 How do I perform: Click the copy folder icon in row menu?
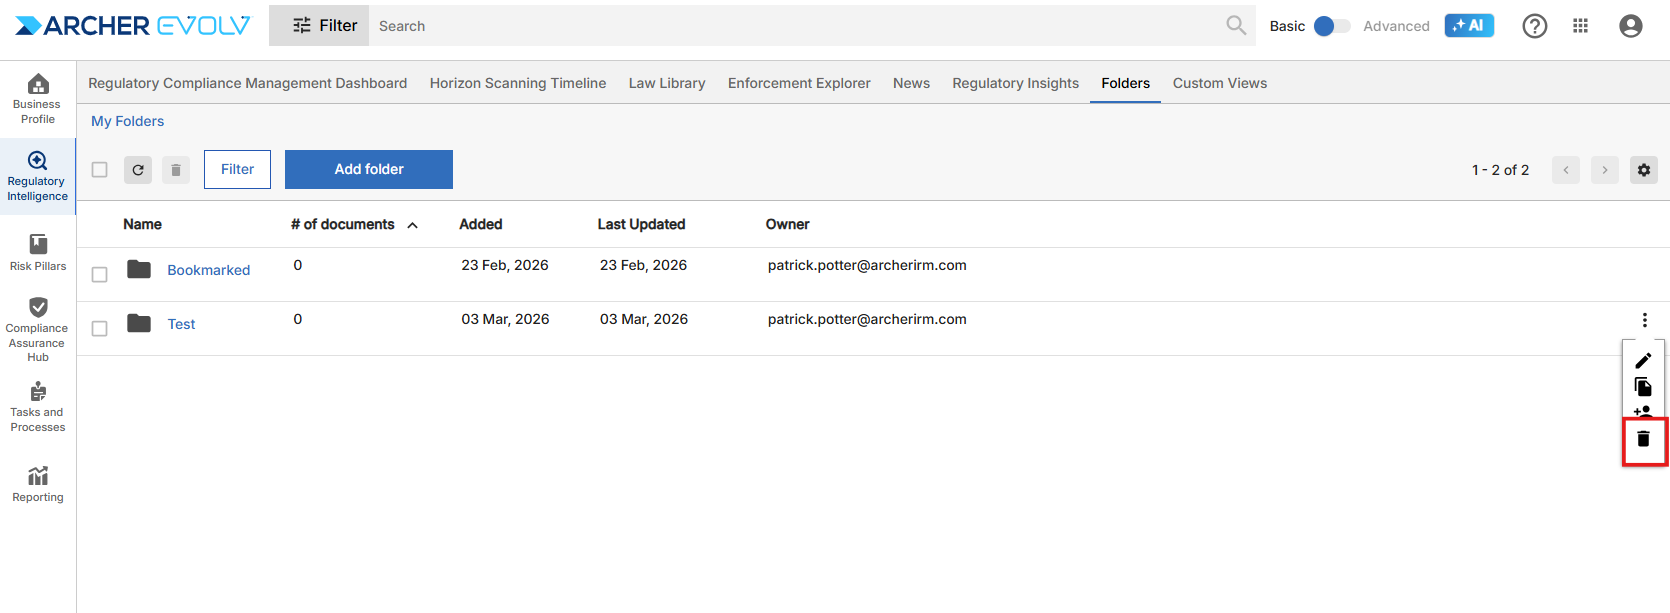(x=1643, y=386)
